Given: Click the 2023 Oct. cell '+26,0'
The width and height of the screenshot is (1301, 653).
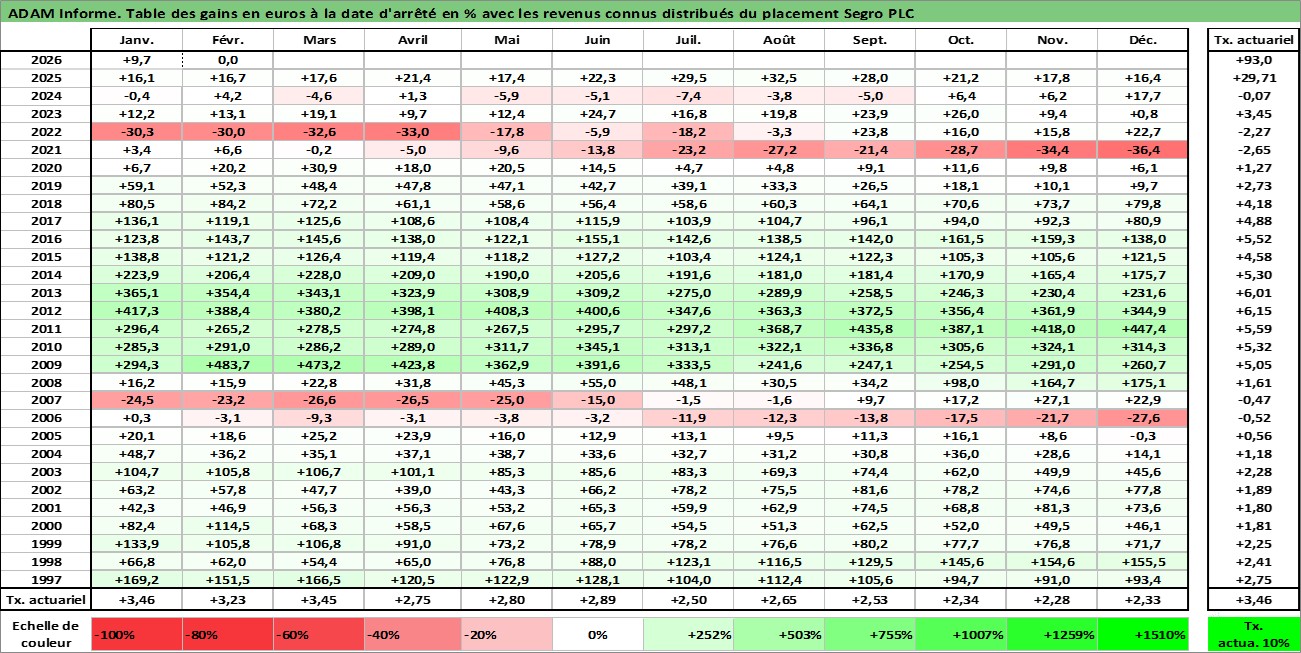Looking at the screenshot, I should (960, 114).
